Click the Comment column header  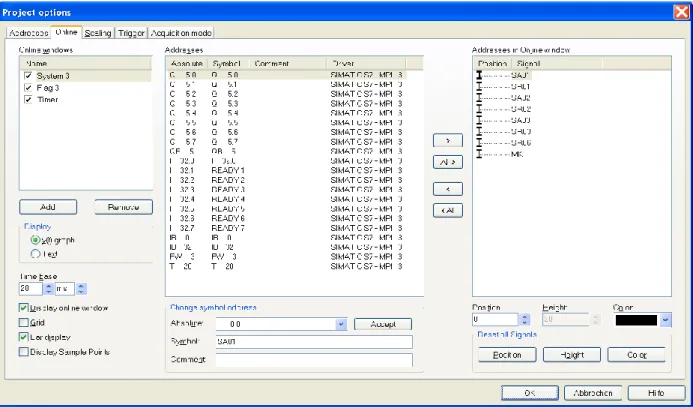tap(288, 64)
